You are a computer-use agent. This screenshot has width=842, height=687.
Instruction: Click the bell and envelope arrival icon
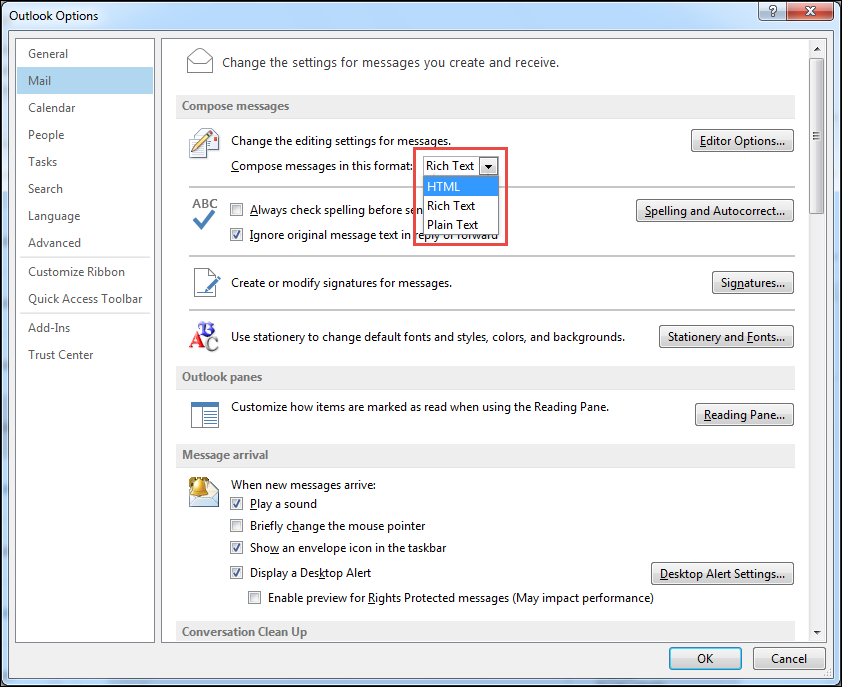click(204, 492)
